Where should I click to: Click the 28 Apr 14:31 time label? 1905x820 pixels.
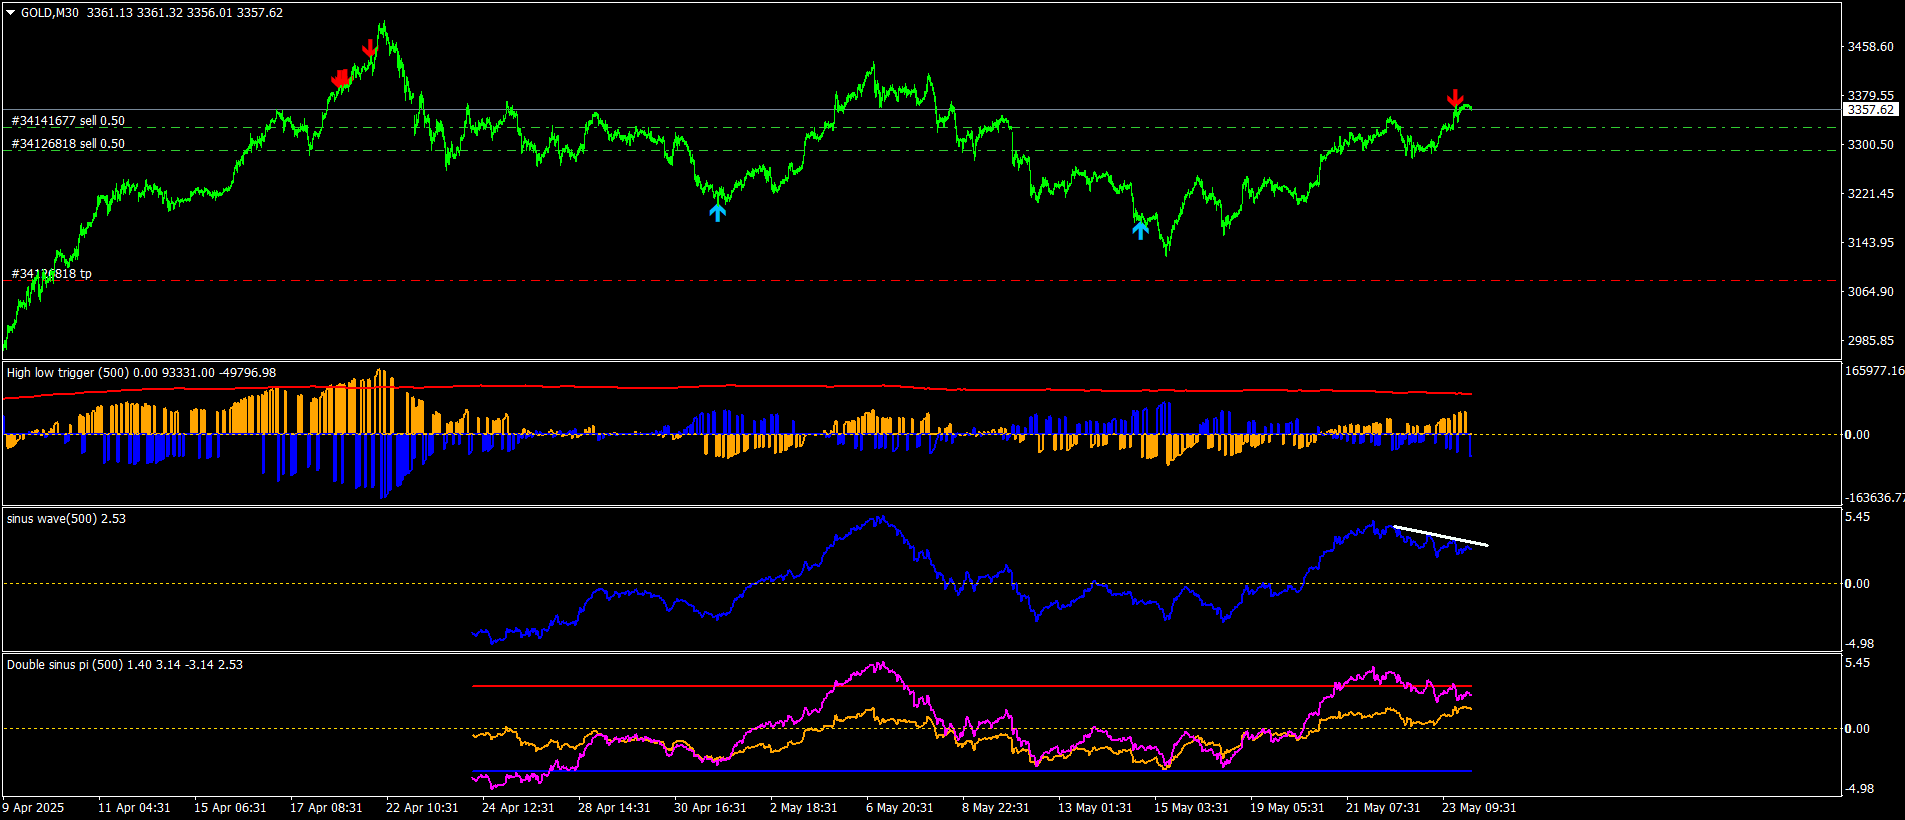pyautogui.click(x=614, y=808)
